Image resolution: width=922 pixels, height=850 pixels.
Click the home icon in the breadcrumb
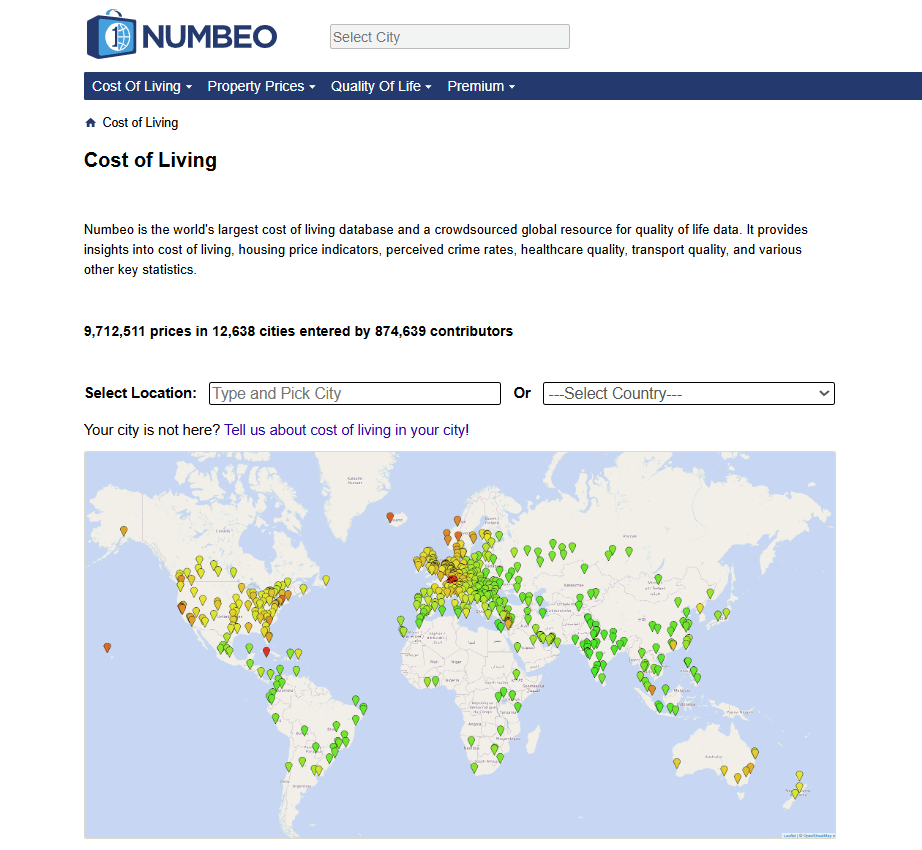pyautogui.click(x=89, y=122)
